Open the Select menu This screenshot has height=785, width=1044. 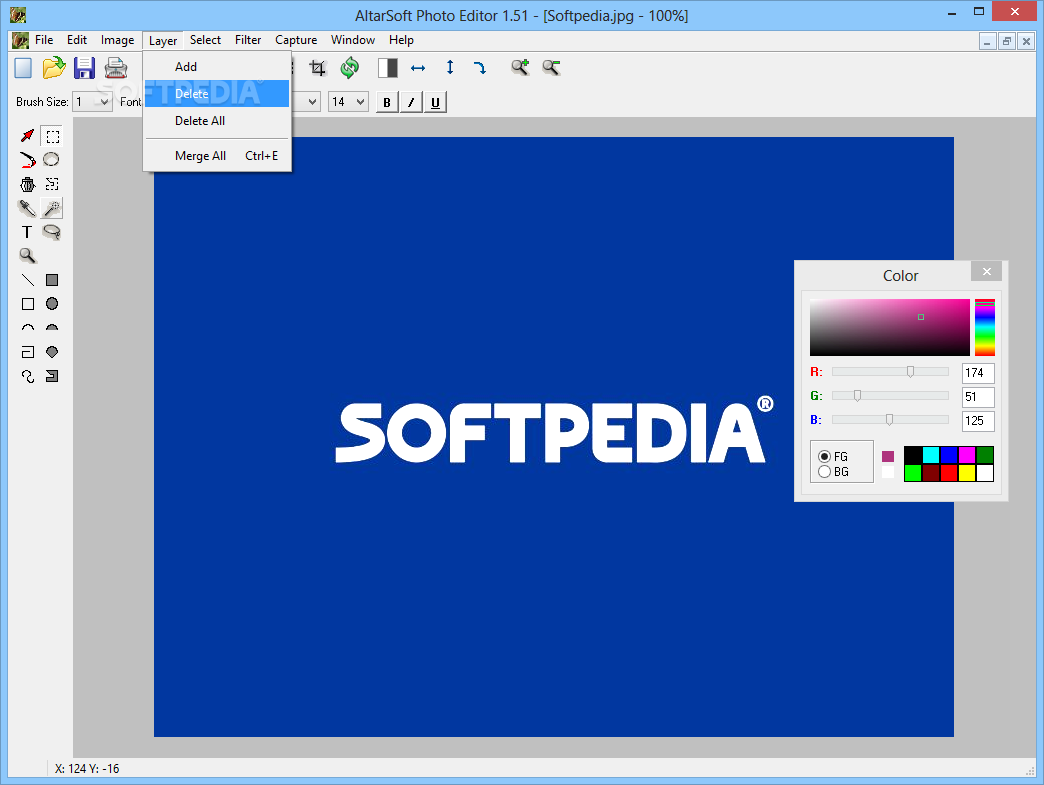(x=205, y=40)
